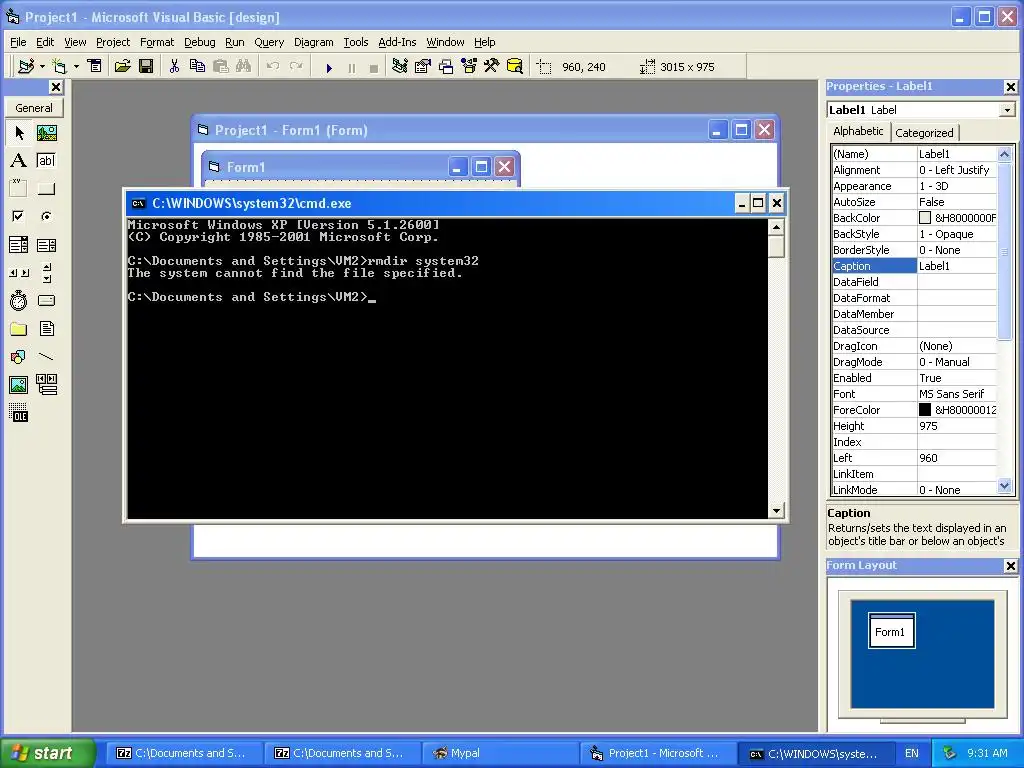1024x768 pixels.
Task: Click the Copy toolbar icon
Action: point(197,66)
